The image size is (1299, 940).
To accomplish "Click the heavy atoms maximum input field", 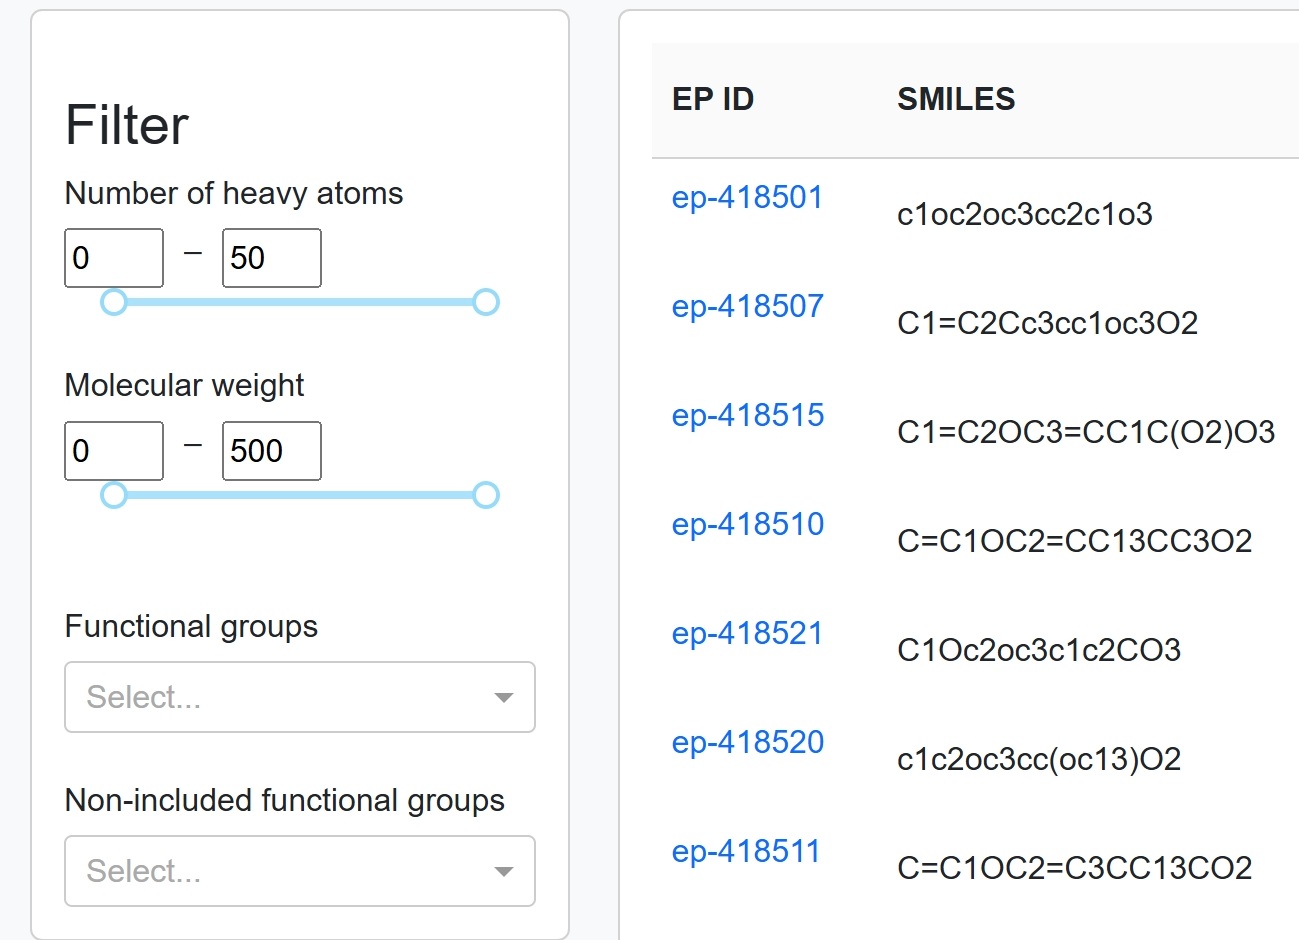I will pos(272,258).
